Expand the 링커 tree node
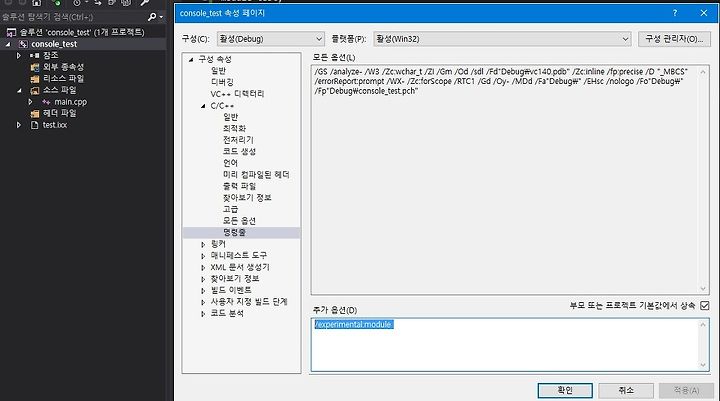The image size is (720, 401). [203, 244]
